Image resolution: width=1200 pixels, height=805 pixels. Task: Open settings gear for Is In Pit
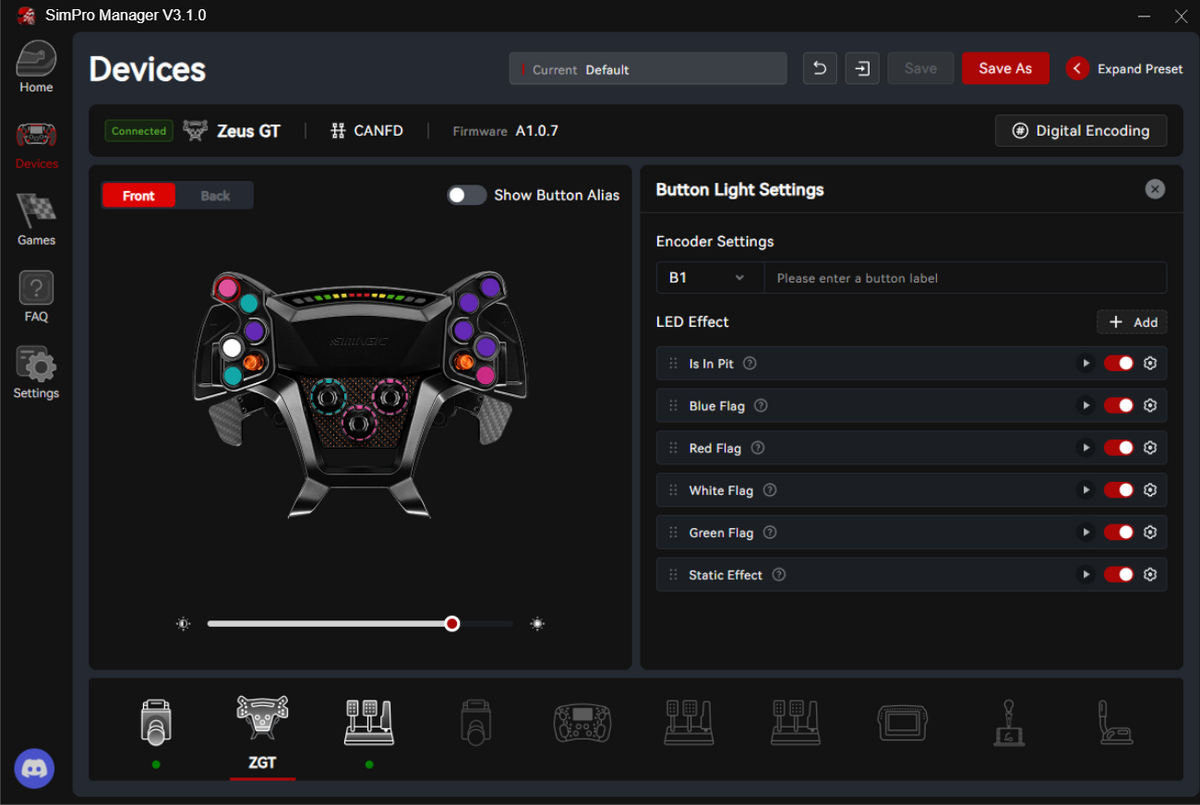(1150, 364)
